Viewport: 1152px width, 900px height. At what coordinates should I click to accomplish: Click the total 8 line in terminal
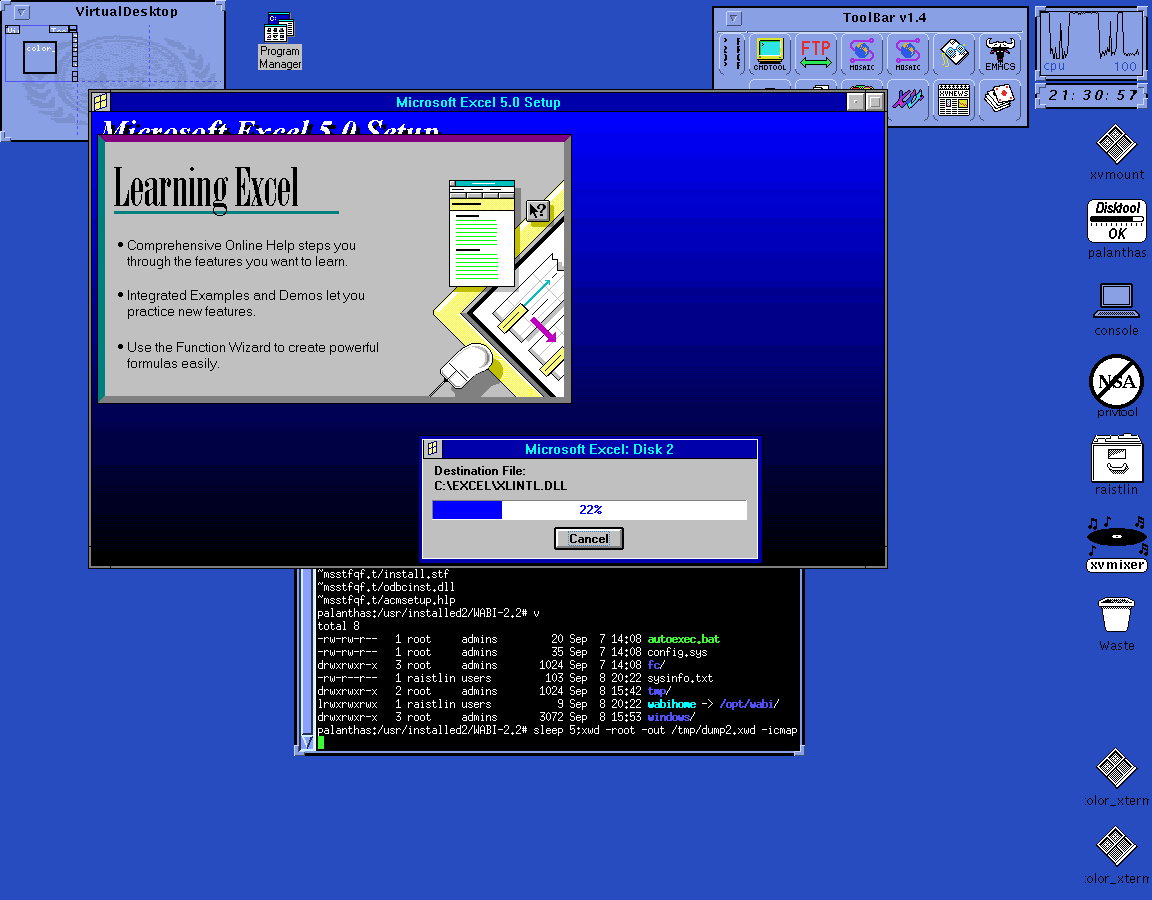(339, 626)
